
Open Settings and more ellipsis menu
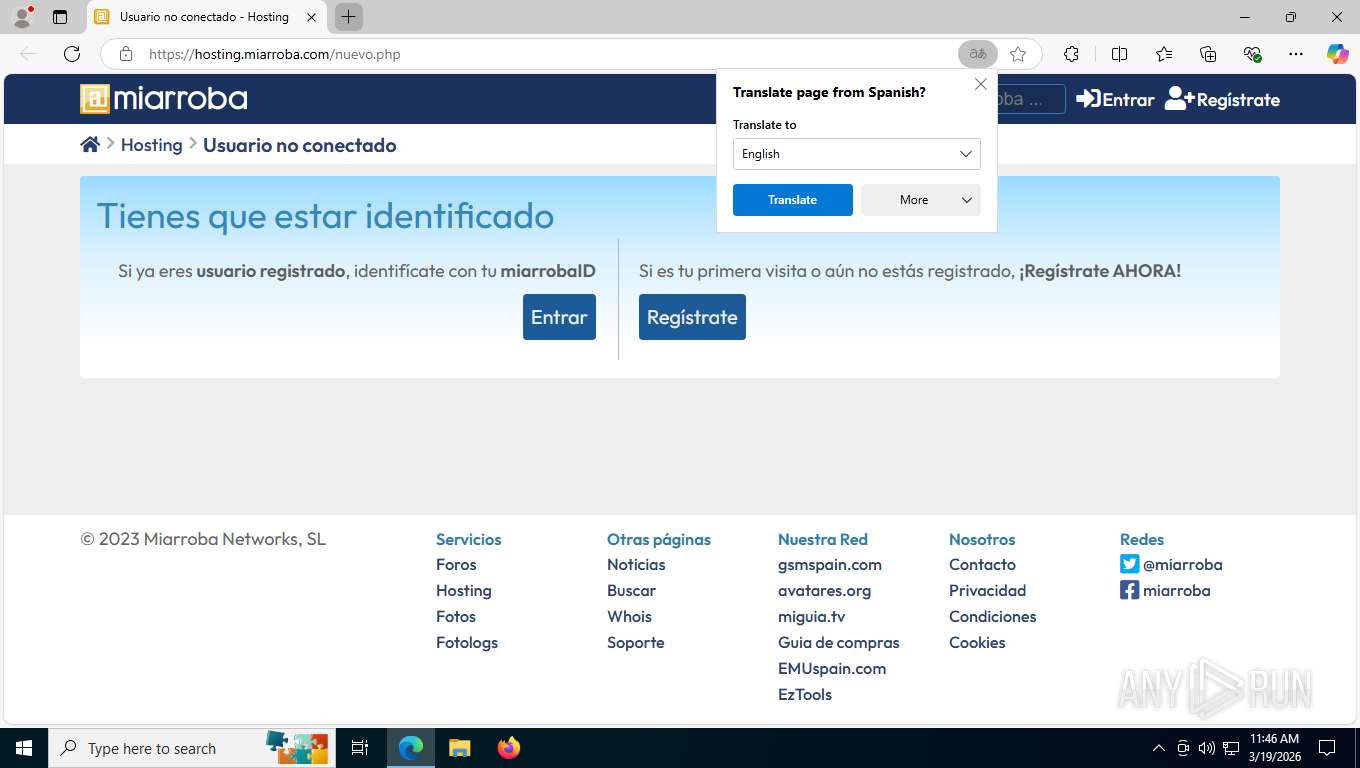click(1296, 54)
